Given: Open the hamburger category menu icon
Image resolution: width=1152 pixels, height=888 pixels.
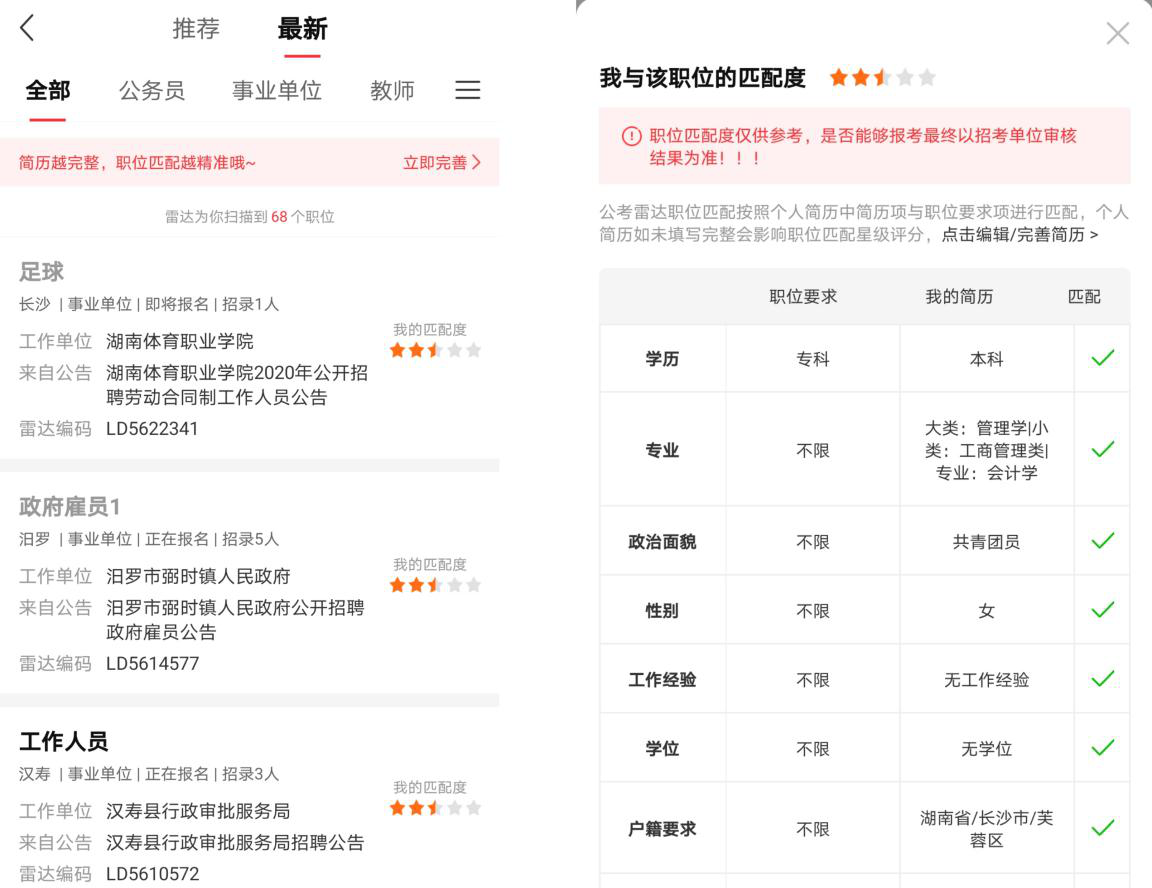Looking at the screenshot, I should click(467, 90).
